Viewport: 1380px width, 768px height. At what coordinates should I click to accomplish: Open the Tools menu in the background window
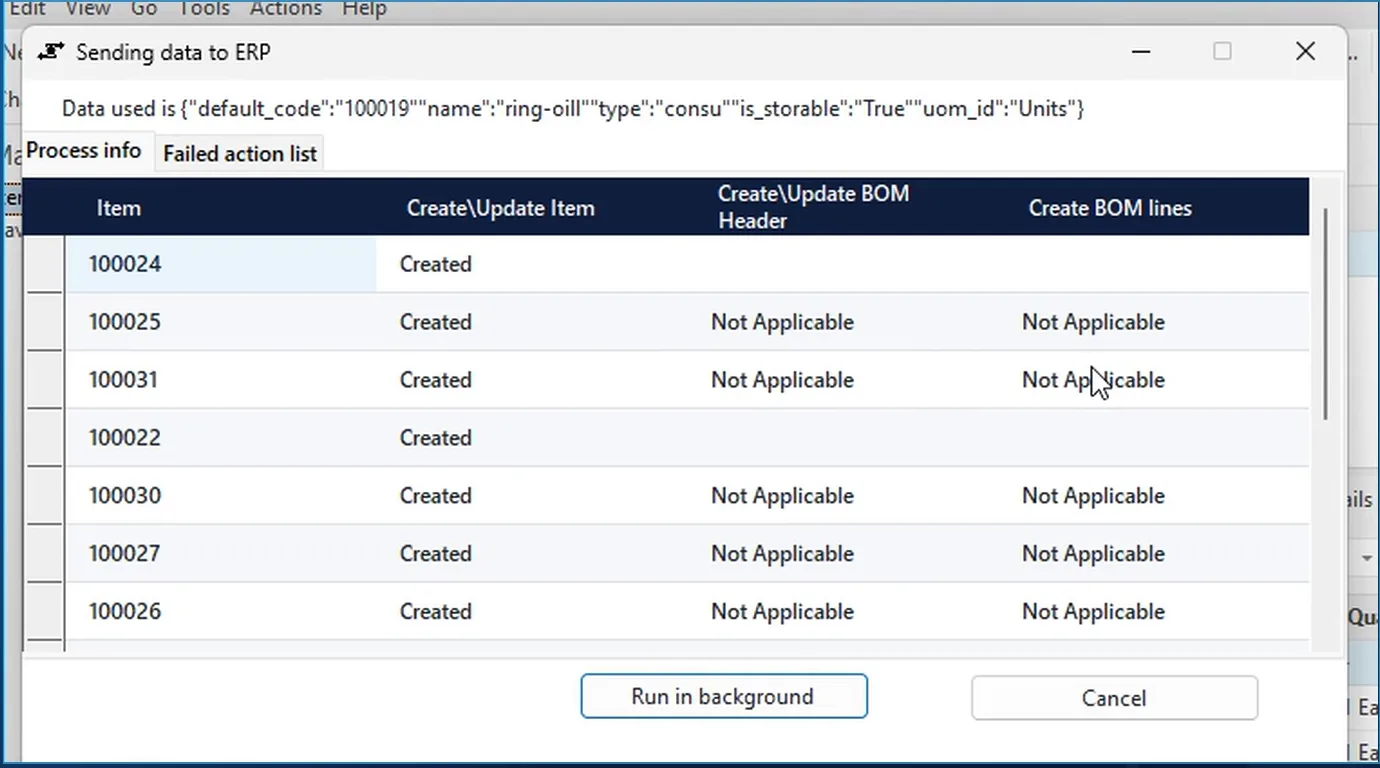(x=203, y=8)
